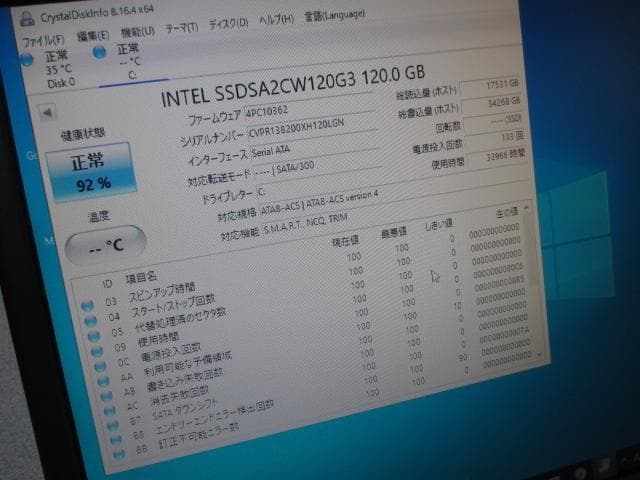Select the 利用可能な予備領域 attribute row
Screen dimensions: 640x480
311,335
